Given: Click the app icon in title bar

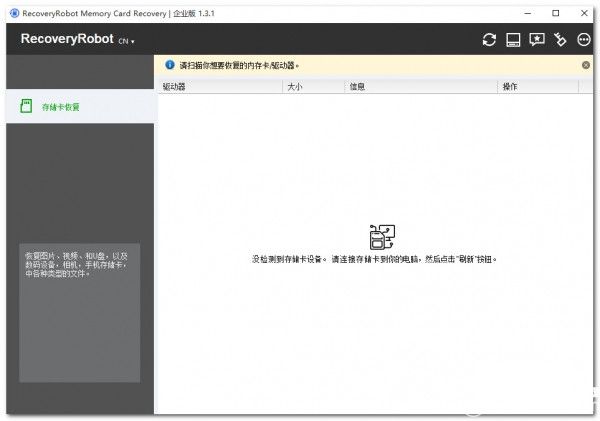Looking at the screenshot, I should click(x=15, y=13).
